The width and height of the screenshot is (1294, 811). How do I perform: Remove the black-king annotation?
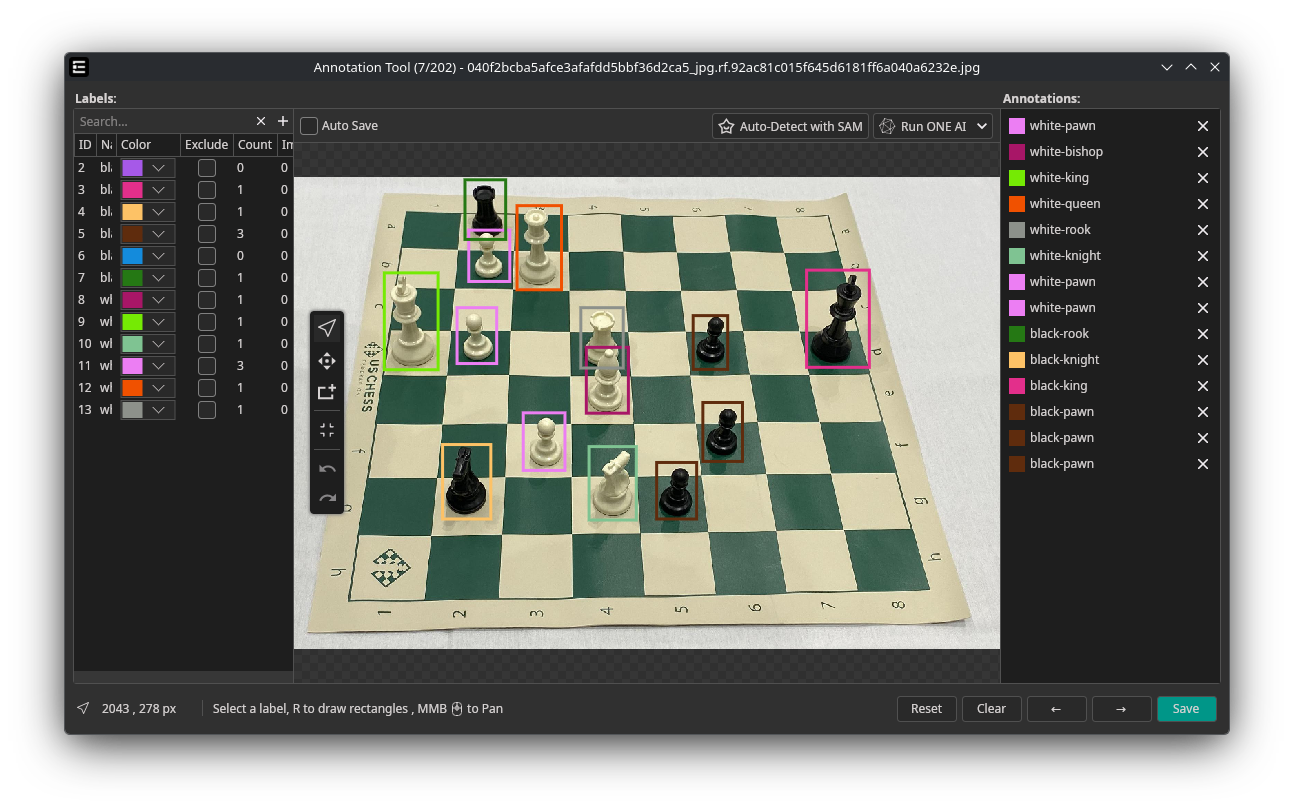pyautogui.click(x=1203, y=385)
